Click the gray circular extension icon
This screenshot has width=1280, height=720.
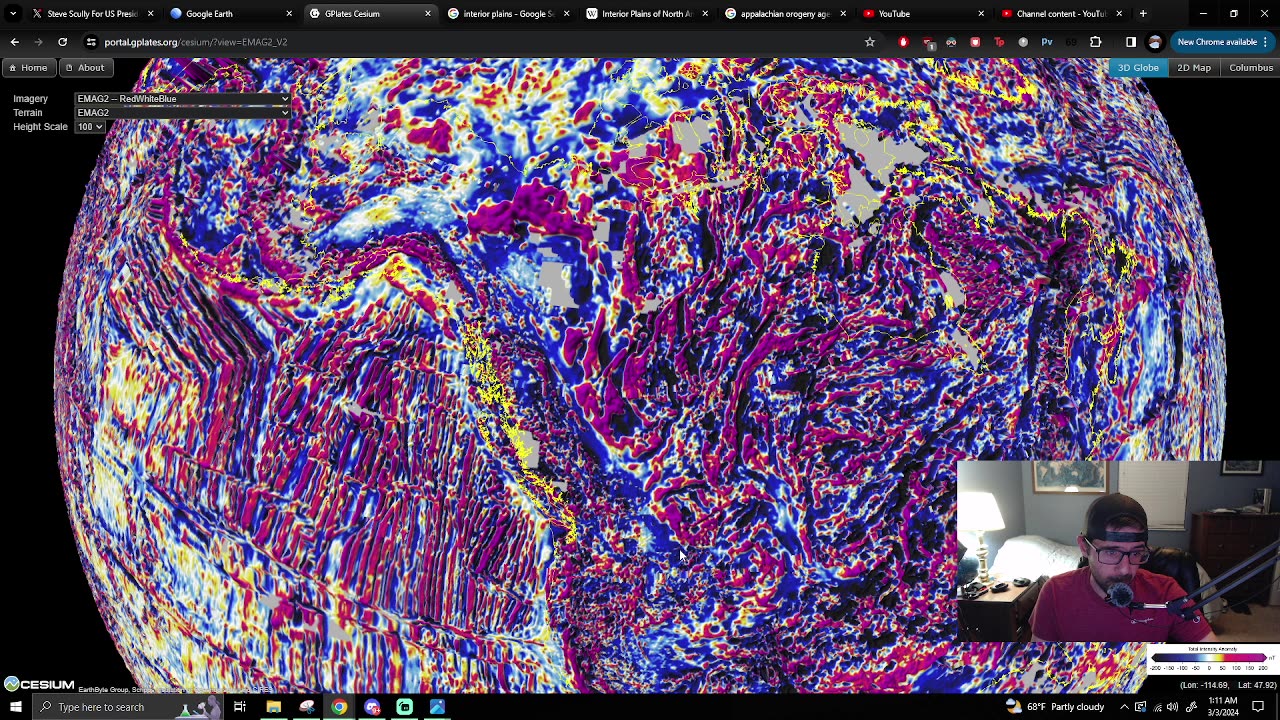pyautogui.click(x=1023, y=42)
